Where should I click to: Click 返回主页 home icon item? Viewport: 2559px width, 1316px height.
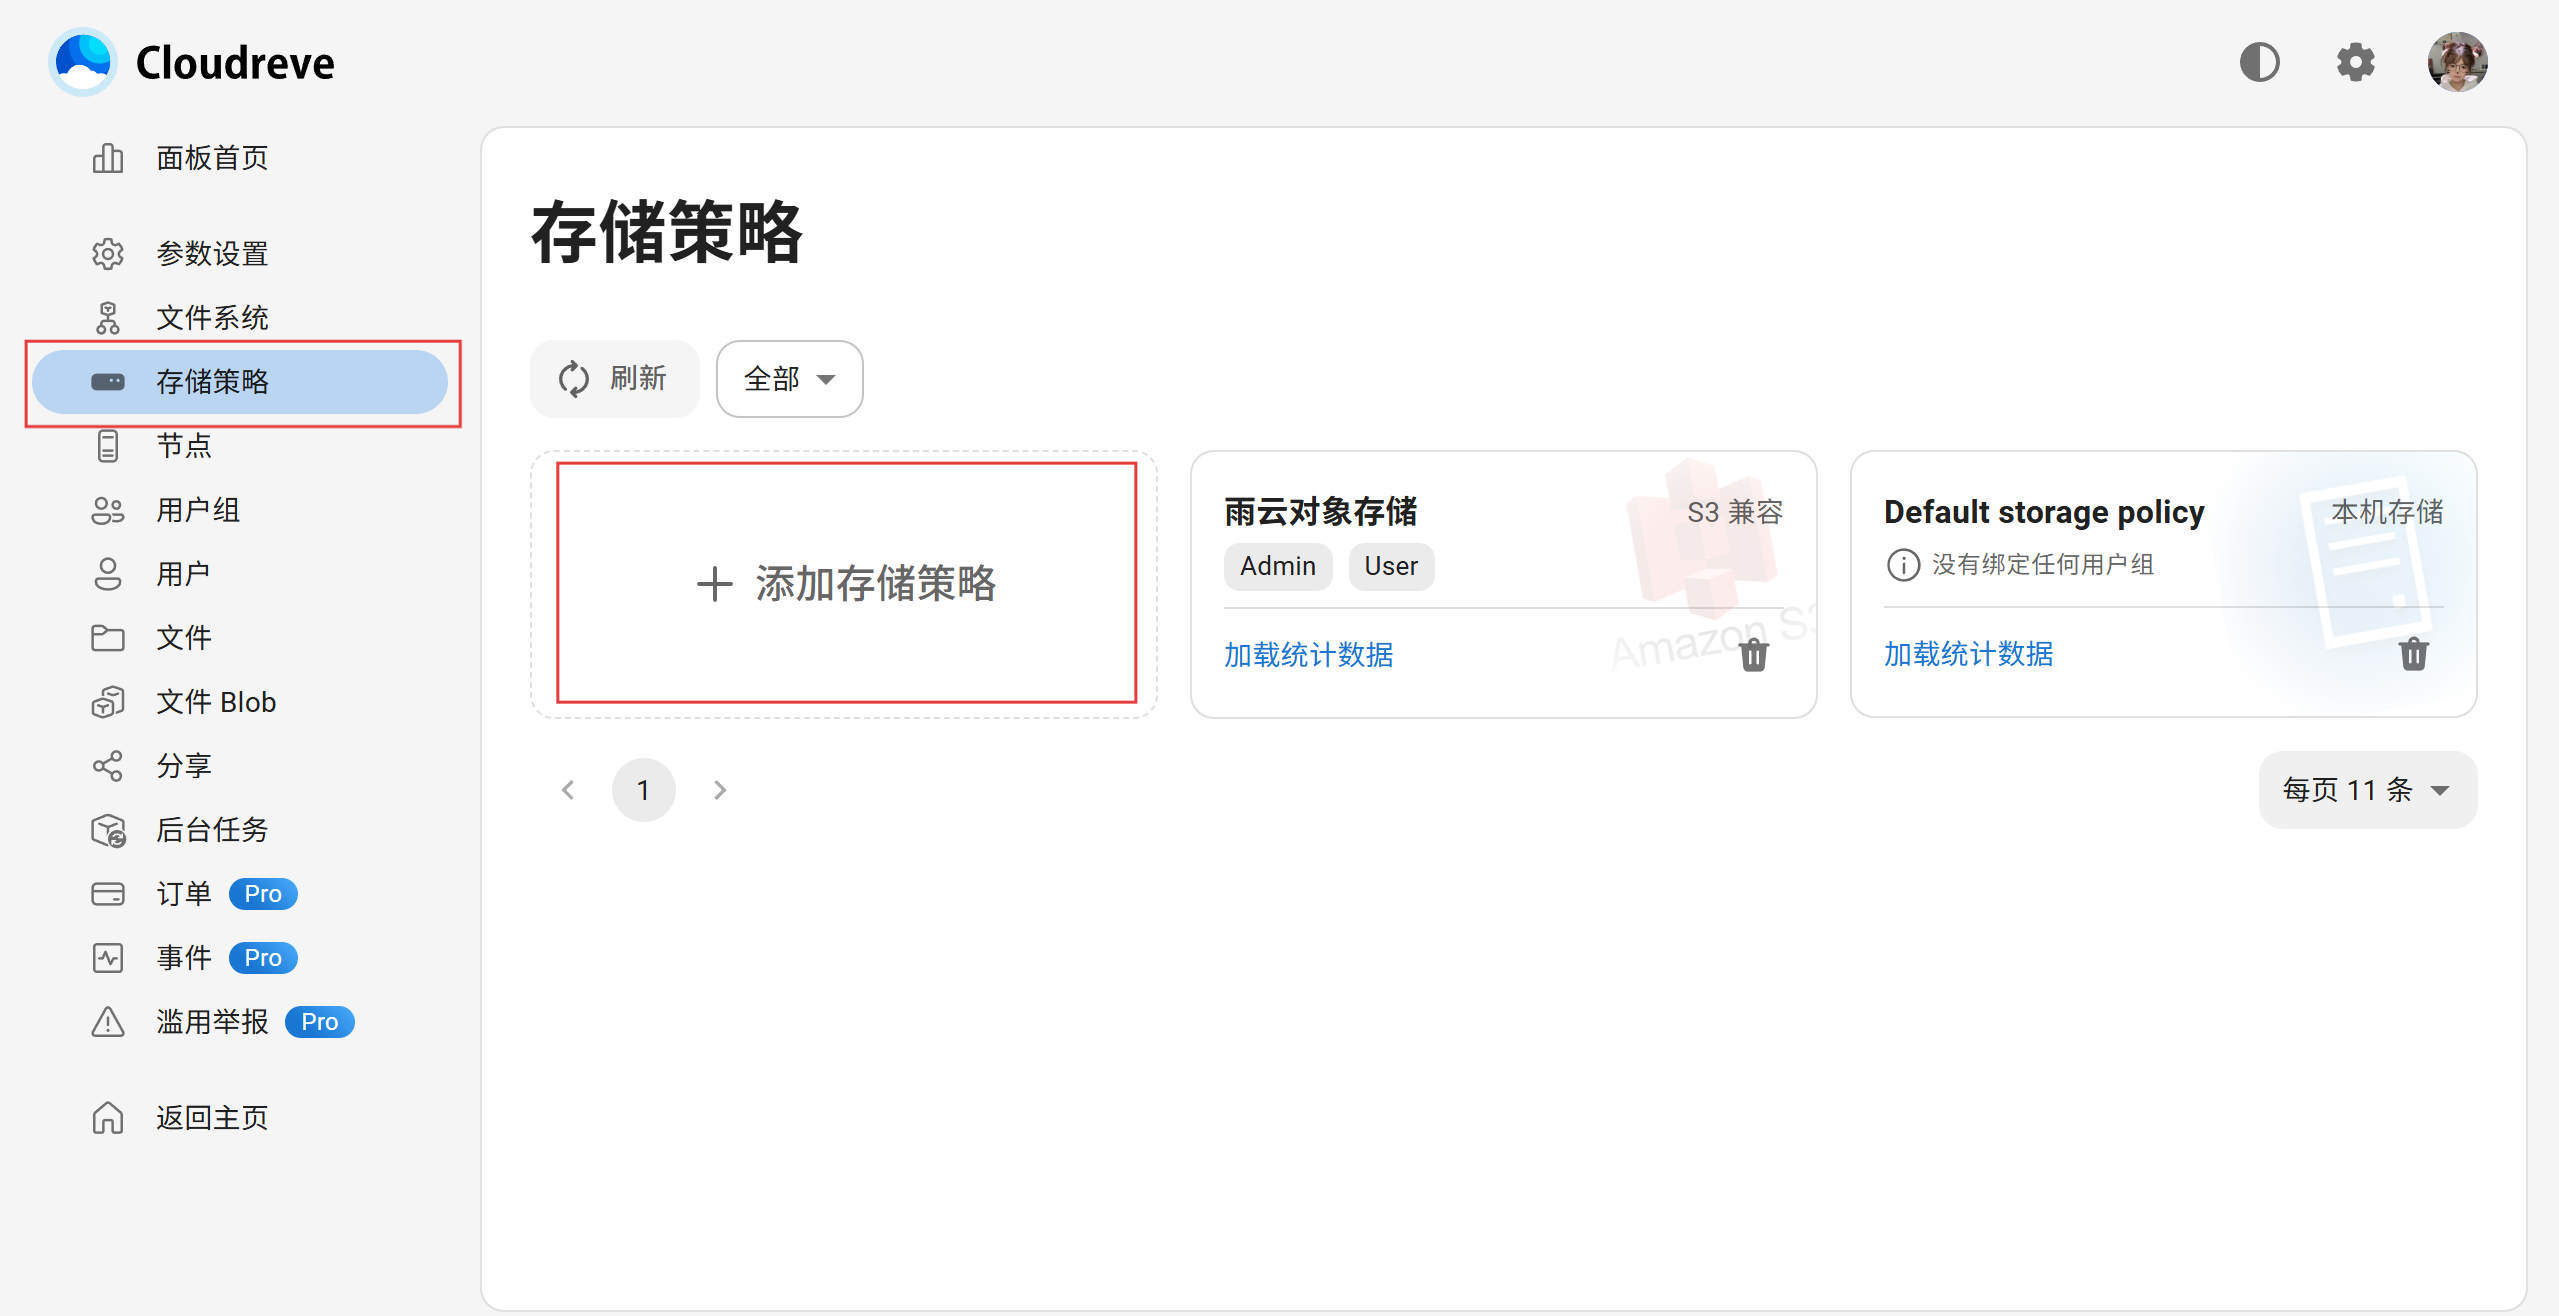pyautogui.click(x=212, y=1118)
